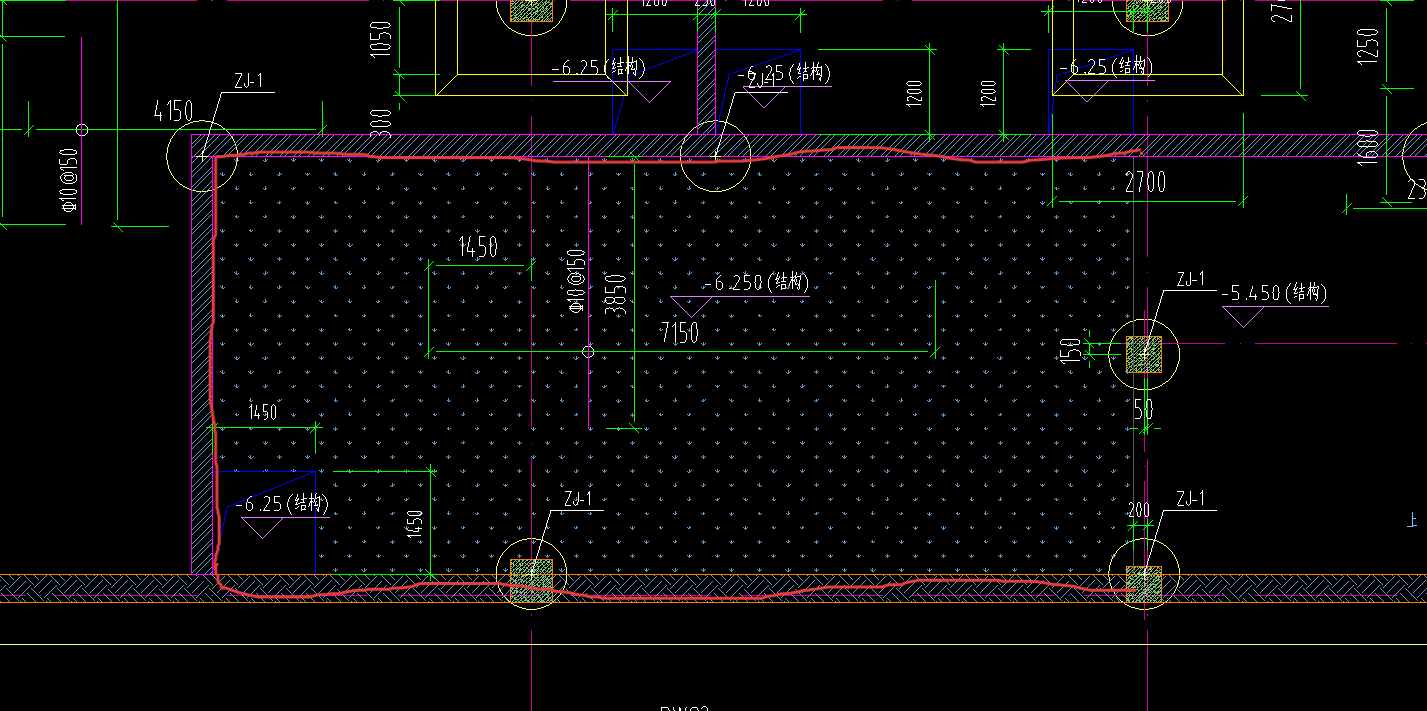Click the ZJ-1 label next to the 200 dimension
This screenshot has width=1427, height=711.
click(x=1191, y=498)
